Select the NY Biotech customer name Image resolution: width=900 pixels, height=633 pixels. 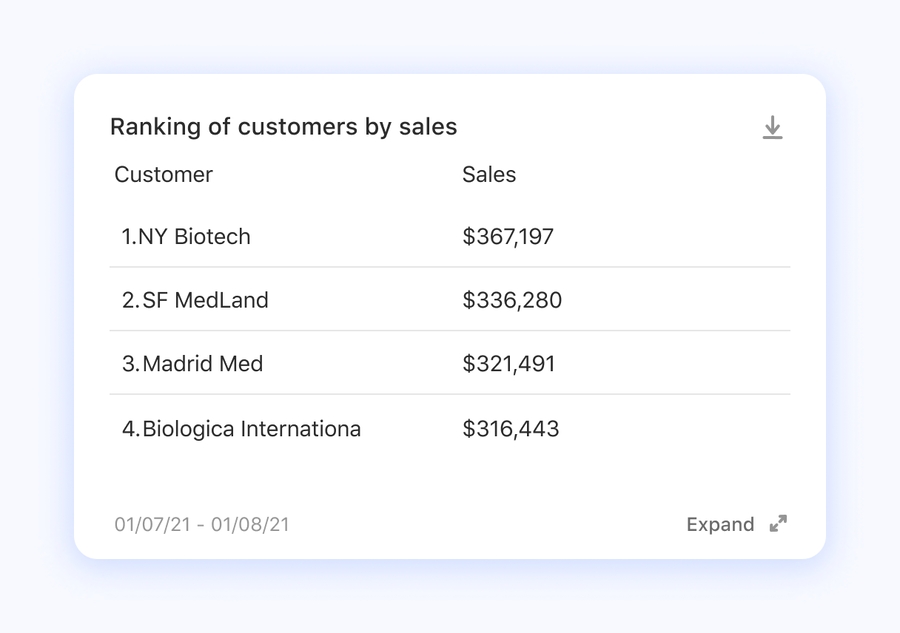(194, 237)
